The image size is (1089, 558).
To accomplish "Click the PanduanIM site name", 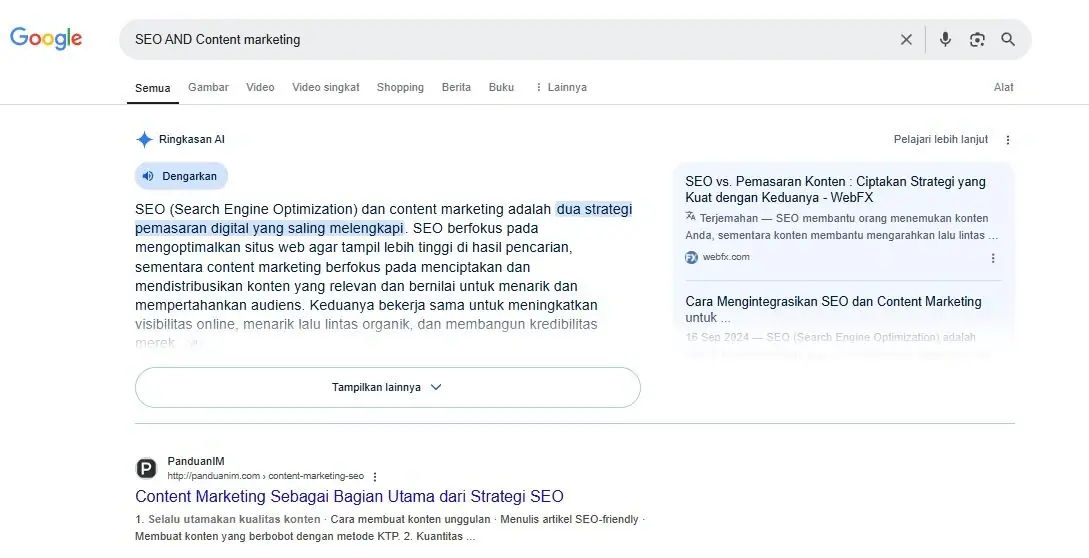I will (x=196, y=461).
